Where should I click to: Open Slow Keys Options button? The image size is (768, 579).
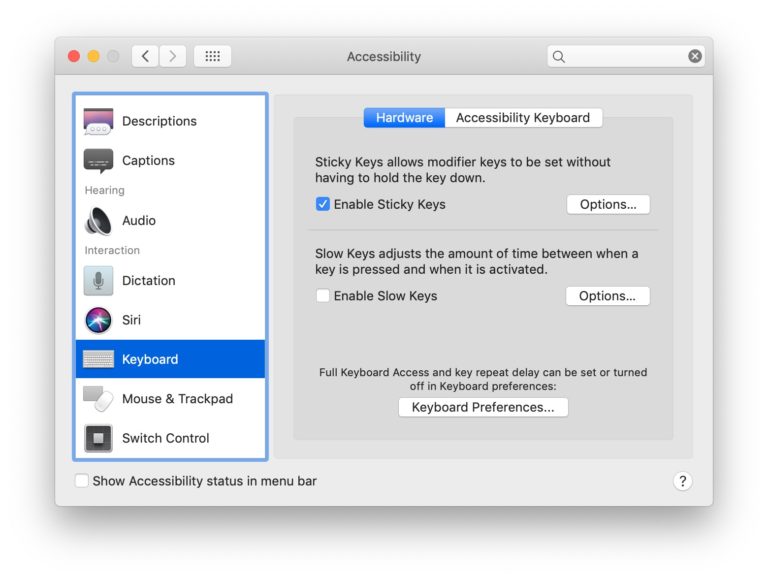click(607, 296)
